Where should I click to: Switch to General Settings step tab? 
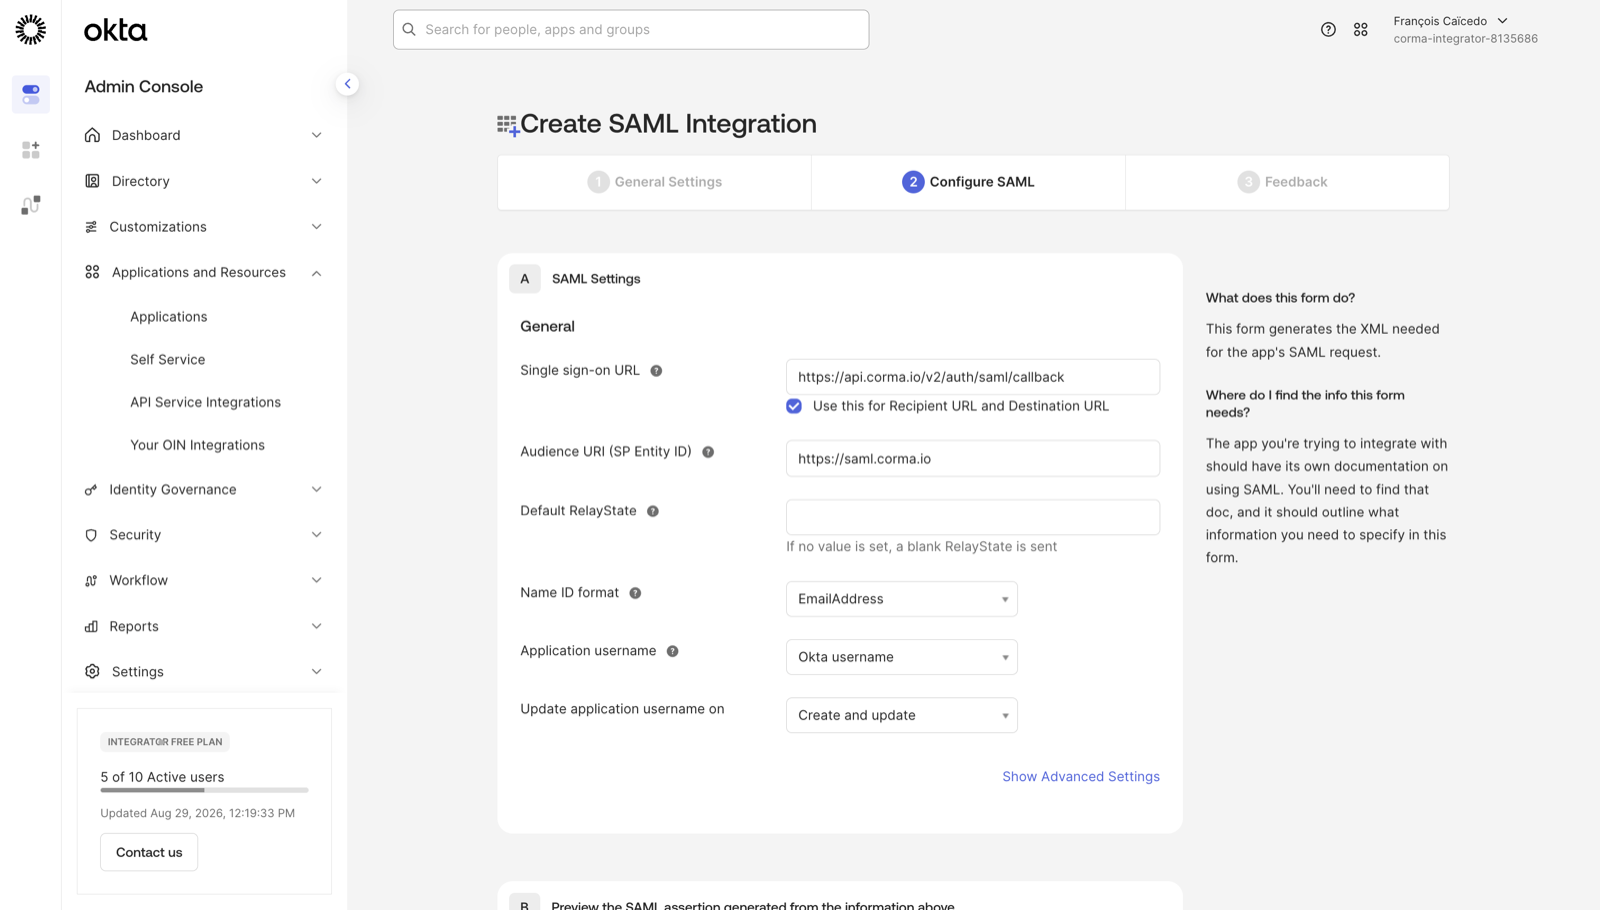[655, 182]
